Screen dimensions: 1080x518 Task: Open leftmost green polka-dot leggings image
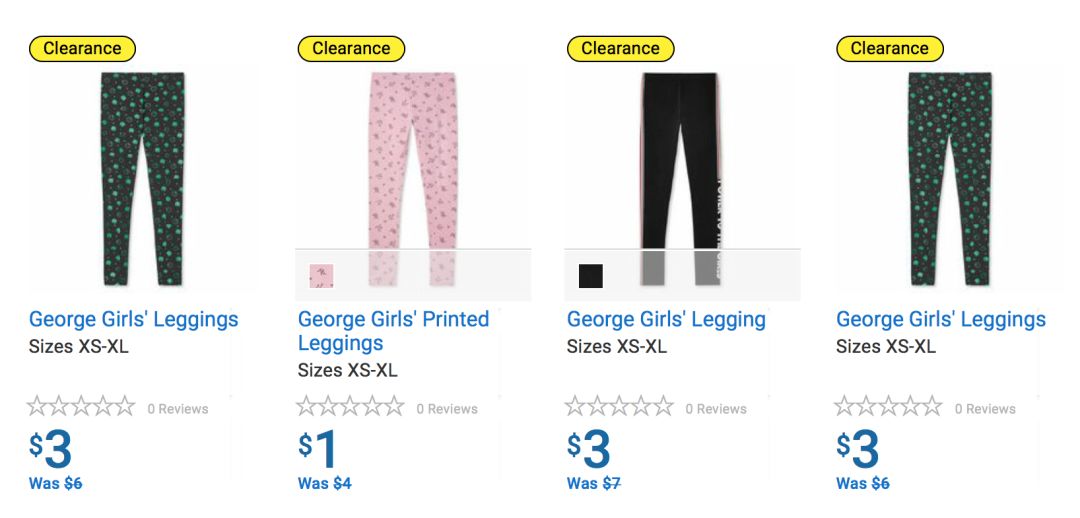(142, 178)
